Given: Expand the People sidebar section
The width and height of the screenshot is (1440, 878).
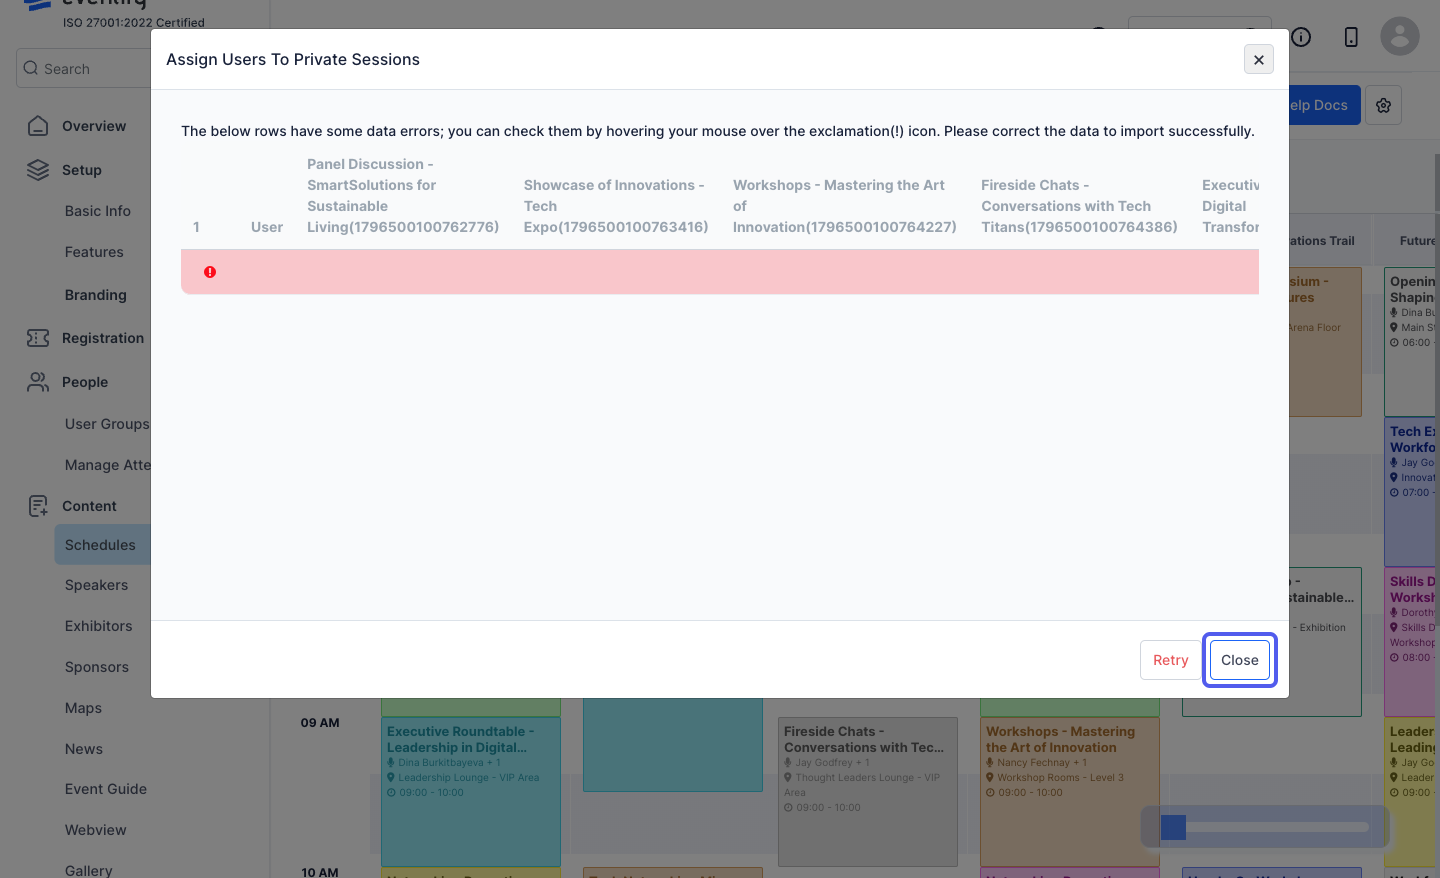Looking at the screenshot, I should 85,382.
